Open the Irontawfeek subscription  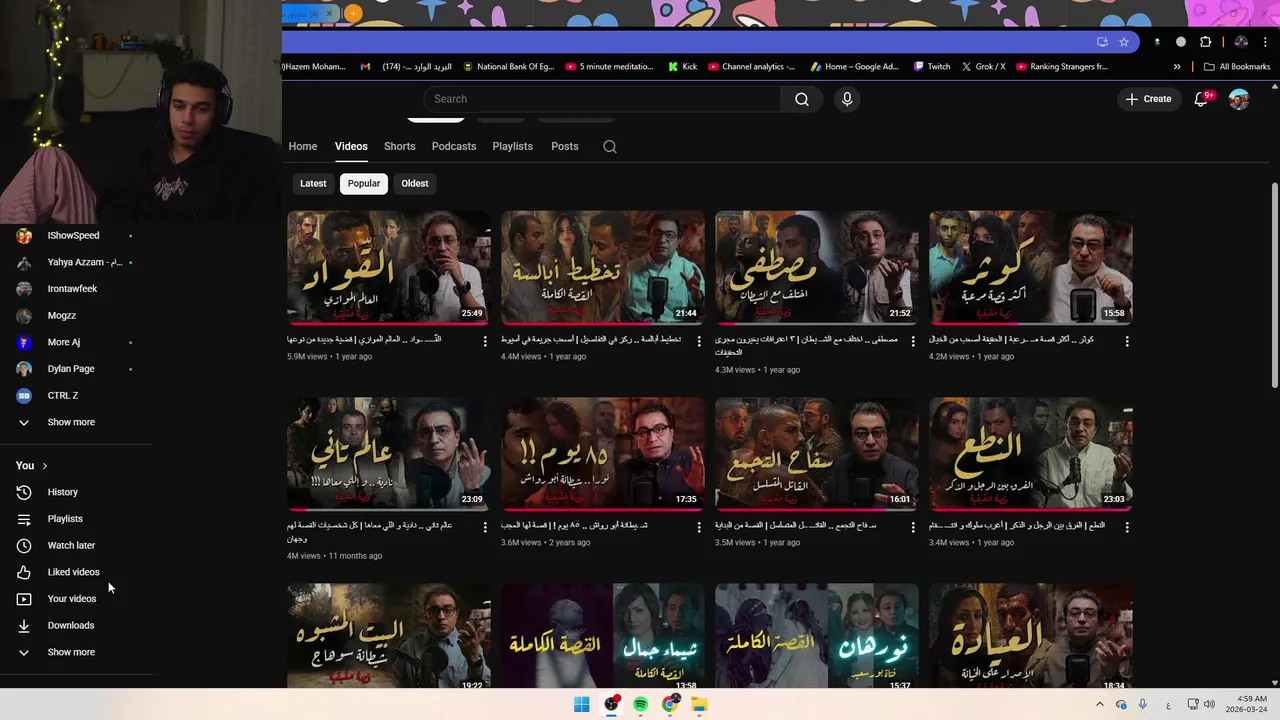72,289
